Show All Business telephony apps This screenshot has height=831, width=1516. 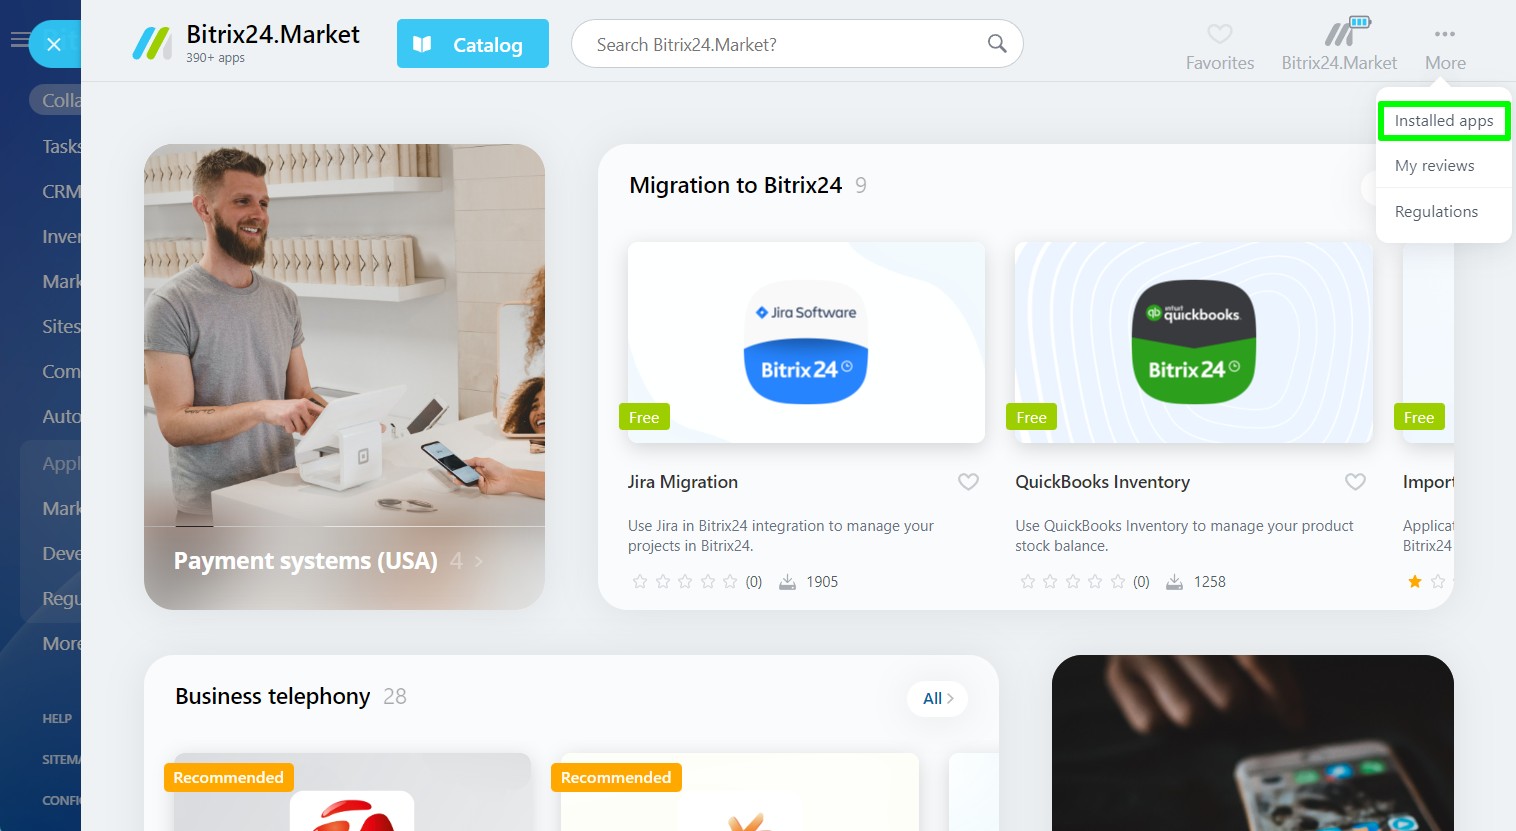(938, 698)
